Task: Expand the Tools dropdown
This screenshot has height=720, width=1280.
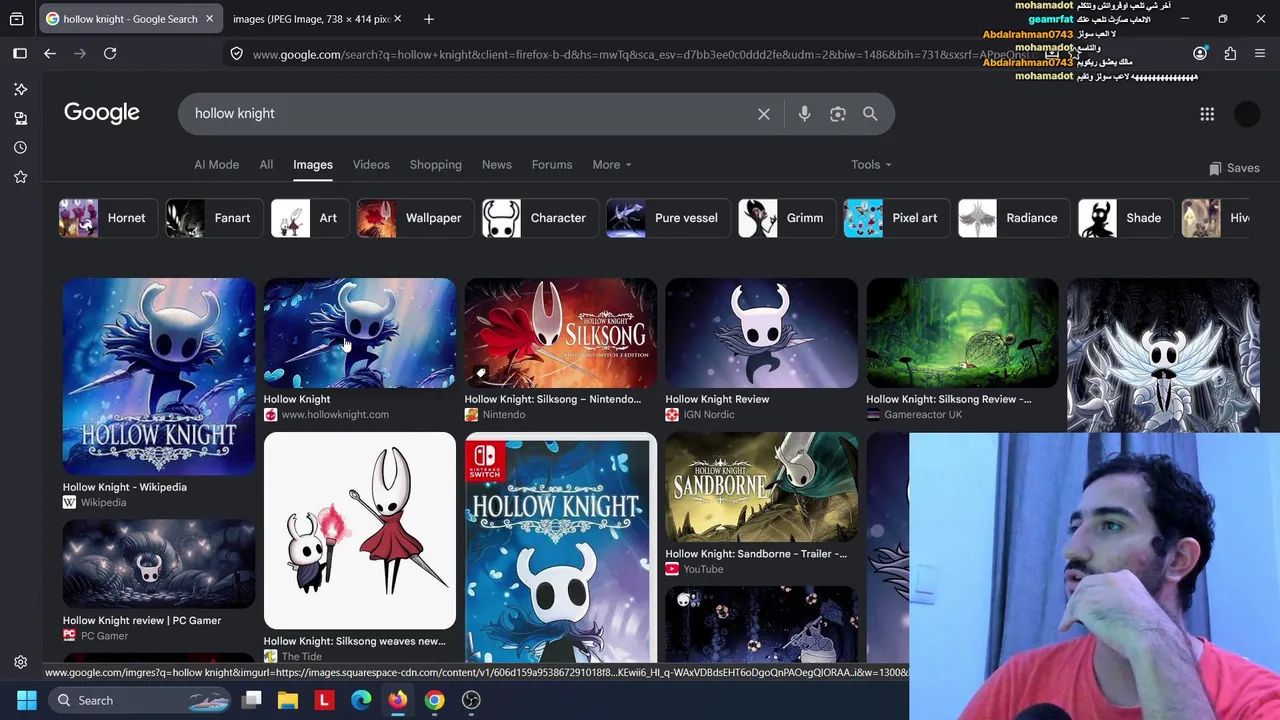Action: point(871,165)
